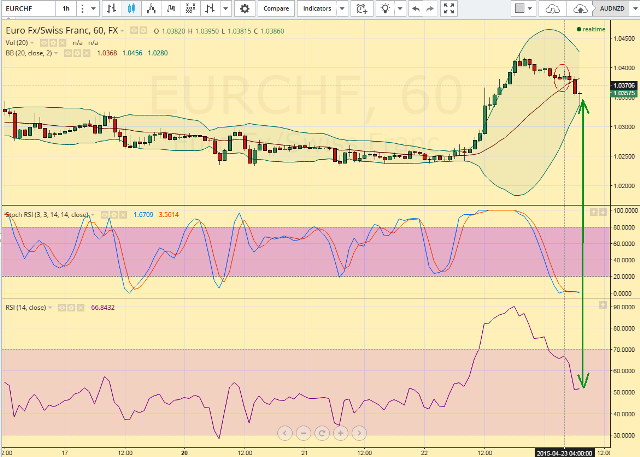
Task: Expand the Stoch RSI legend arrow
Action: coord(93,215)
